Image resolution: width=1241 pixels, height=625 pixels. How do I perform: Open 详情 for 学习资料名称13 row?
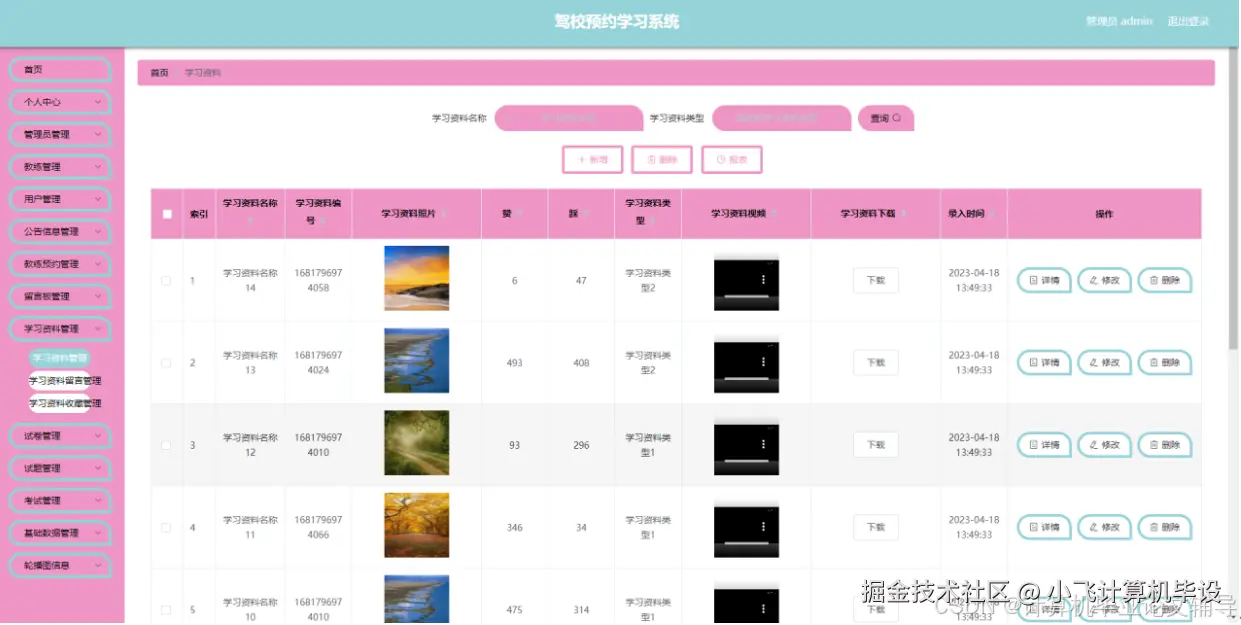(x=1044, y=362)
